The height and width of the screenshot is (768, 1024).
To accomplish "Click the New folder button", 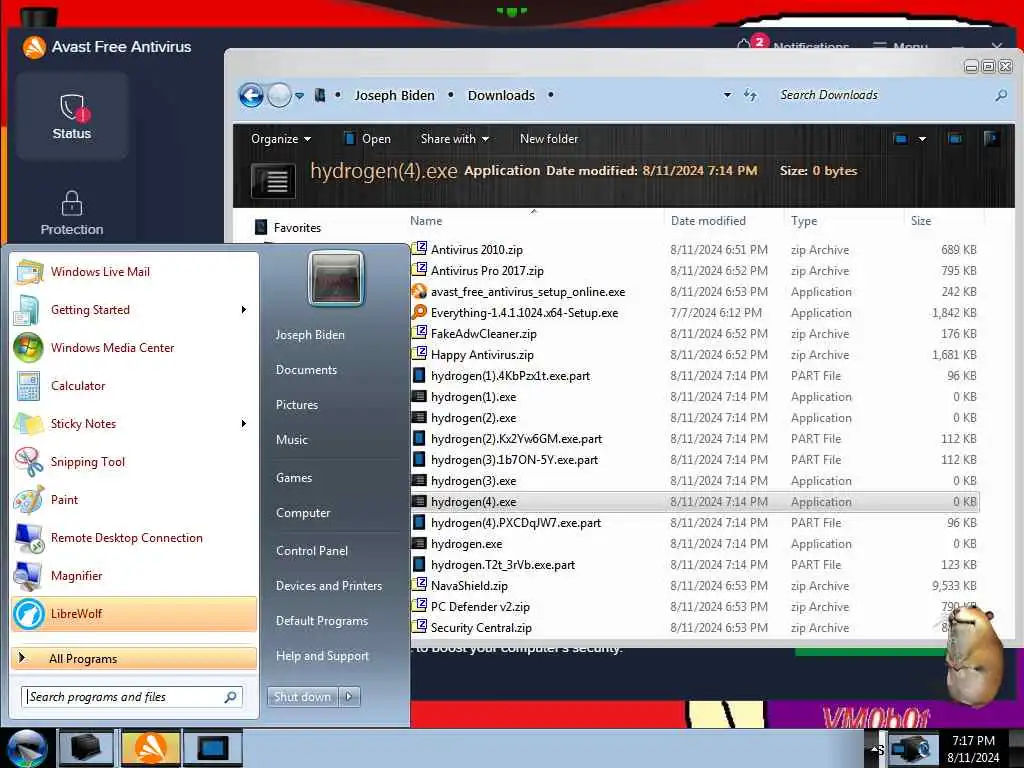I will pos(549,138).
